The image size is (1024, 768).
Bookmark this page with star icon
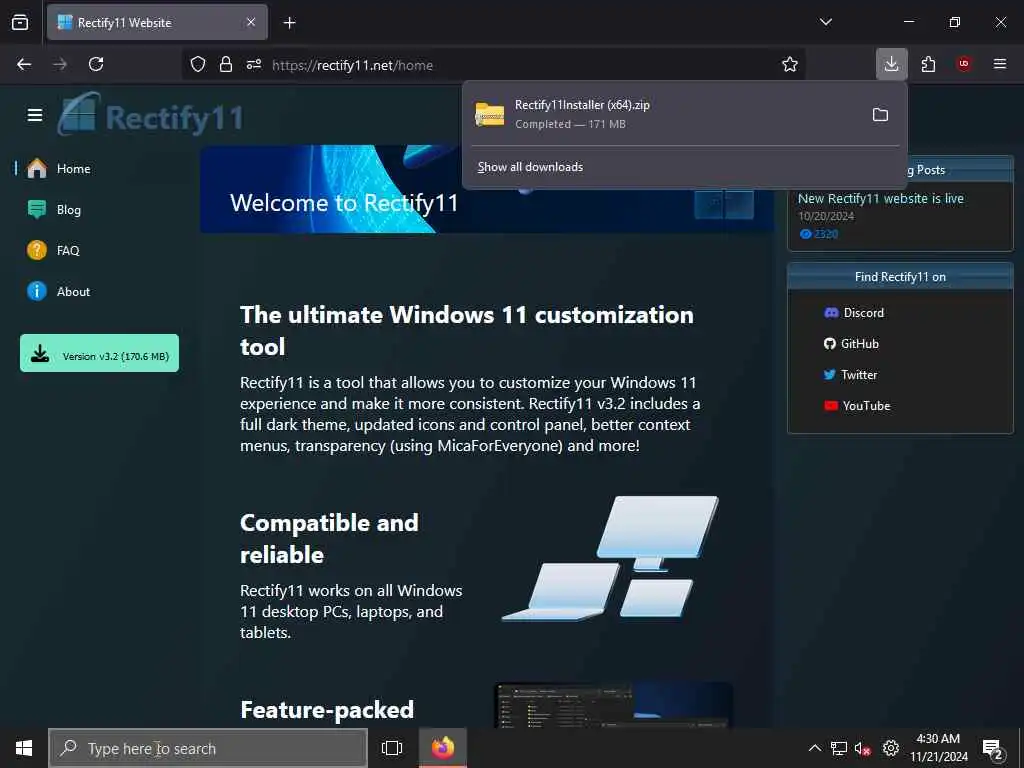pyautogui.click(x=790, y=64)
